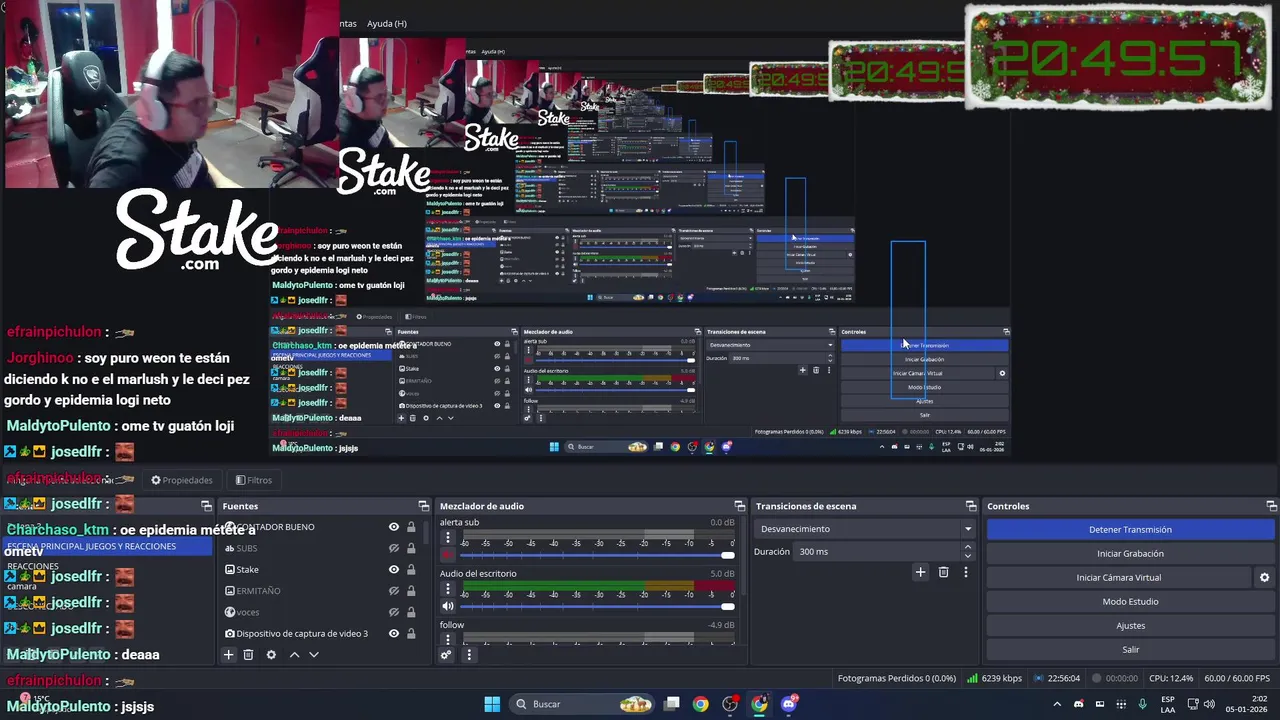Screen dimensions: 1280x720
Task: Undock the Mezclador de audio panel
Action: pos(739,506)
